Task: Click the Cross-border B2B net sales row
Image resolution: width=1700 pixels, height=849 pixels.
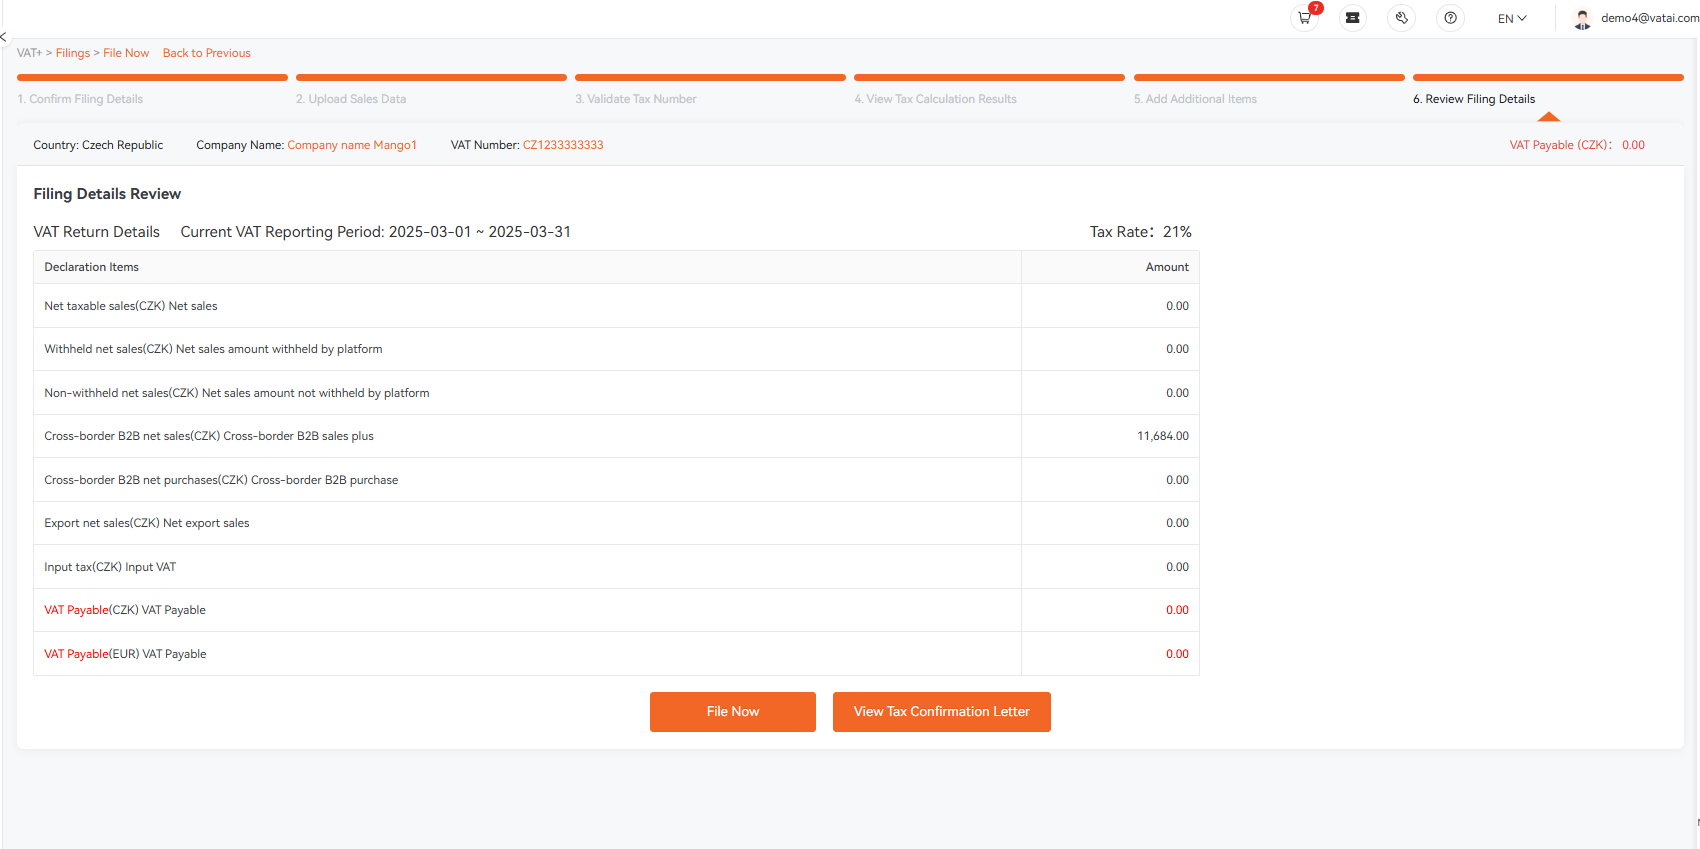Action: 616,436
